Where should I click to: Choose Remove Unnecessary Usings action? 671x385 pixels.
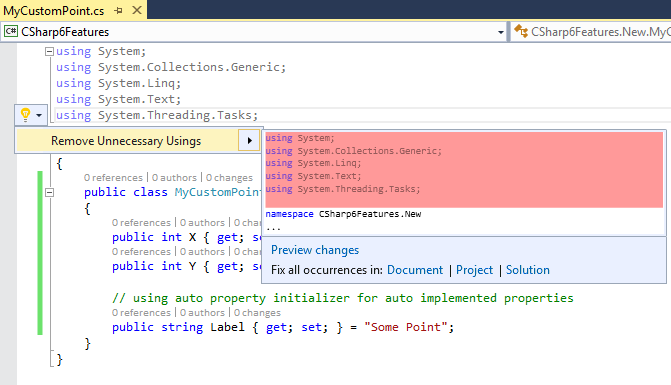click(x=126, y=141)
